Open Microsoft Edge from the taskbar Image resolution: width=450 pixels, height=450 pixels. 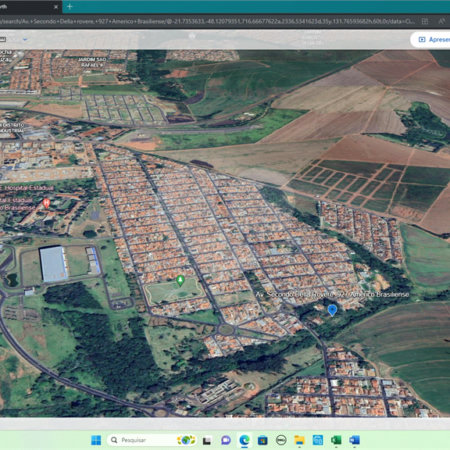(244, 440)
